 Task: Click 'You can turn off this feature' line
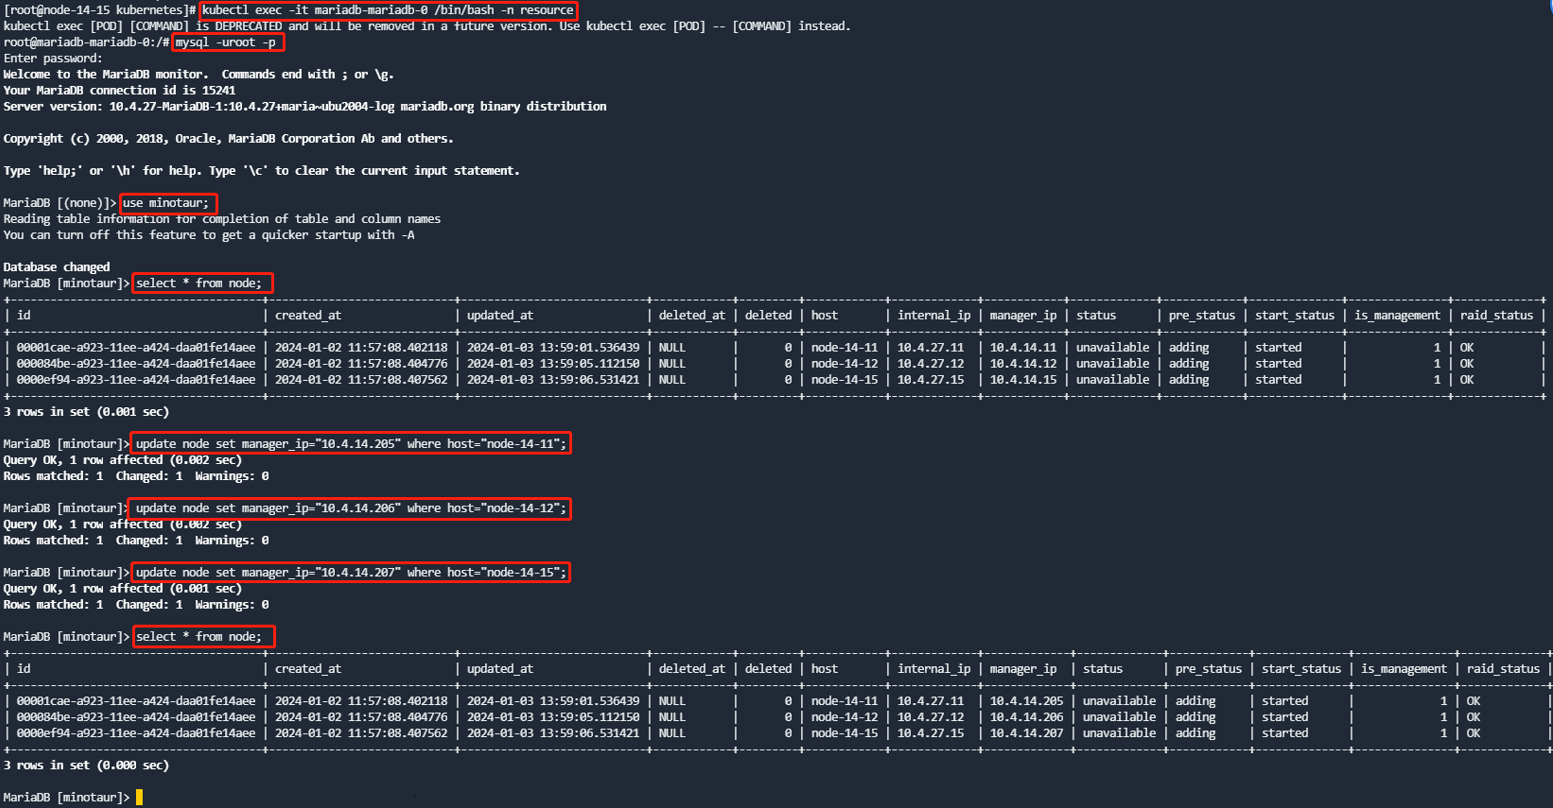pyautogui.click(x=209, y=235)
